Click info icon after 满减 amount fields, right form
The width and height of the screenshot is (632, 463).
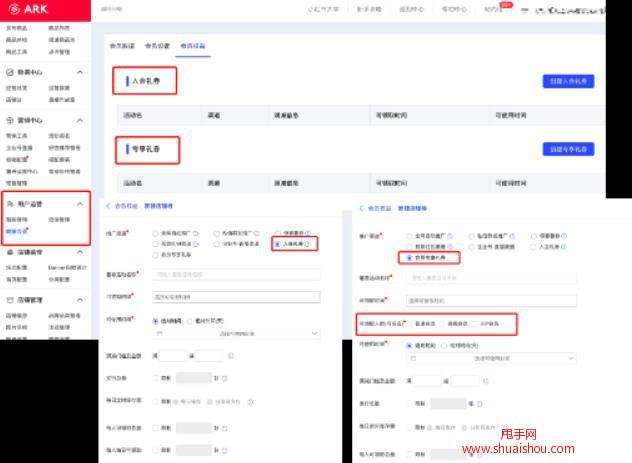(x=486, y=381)
